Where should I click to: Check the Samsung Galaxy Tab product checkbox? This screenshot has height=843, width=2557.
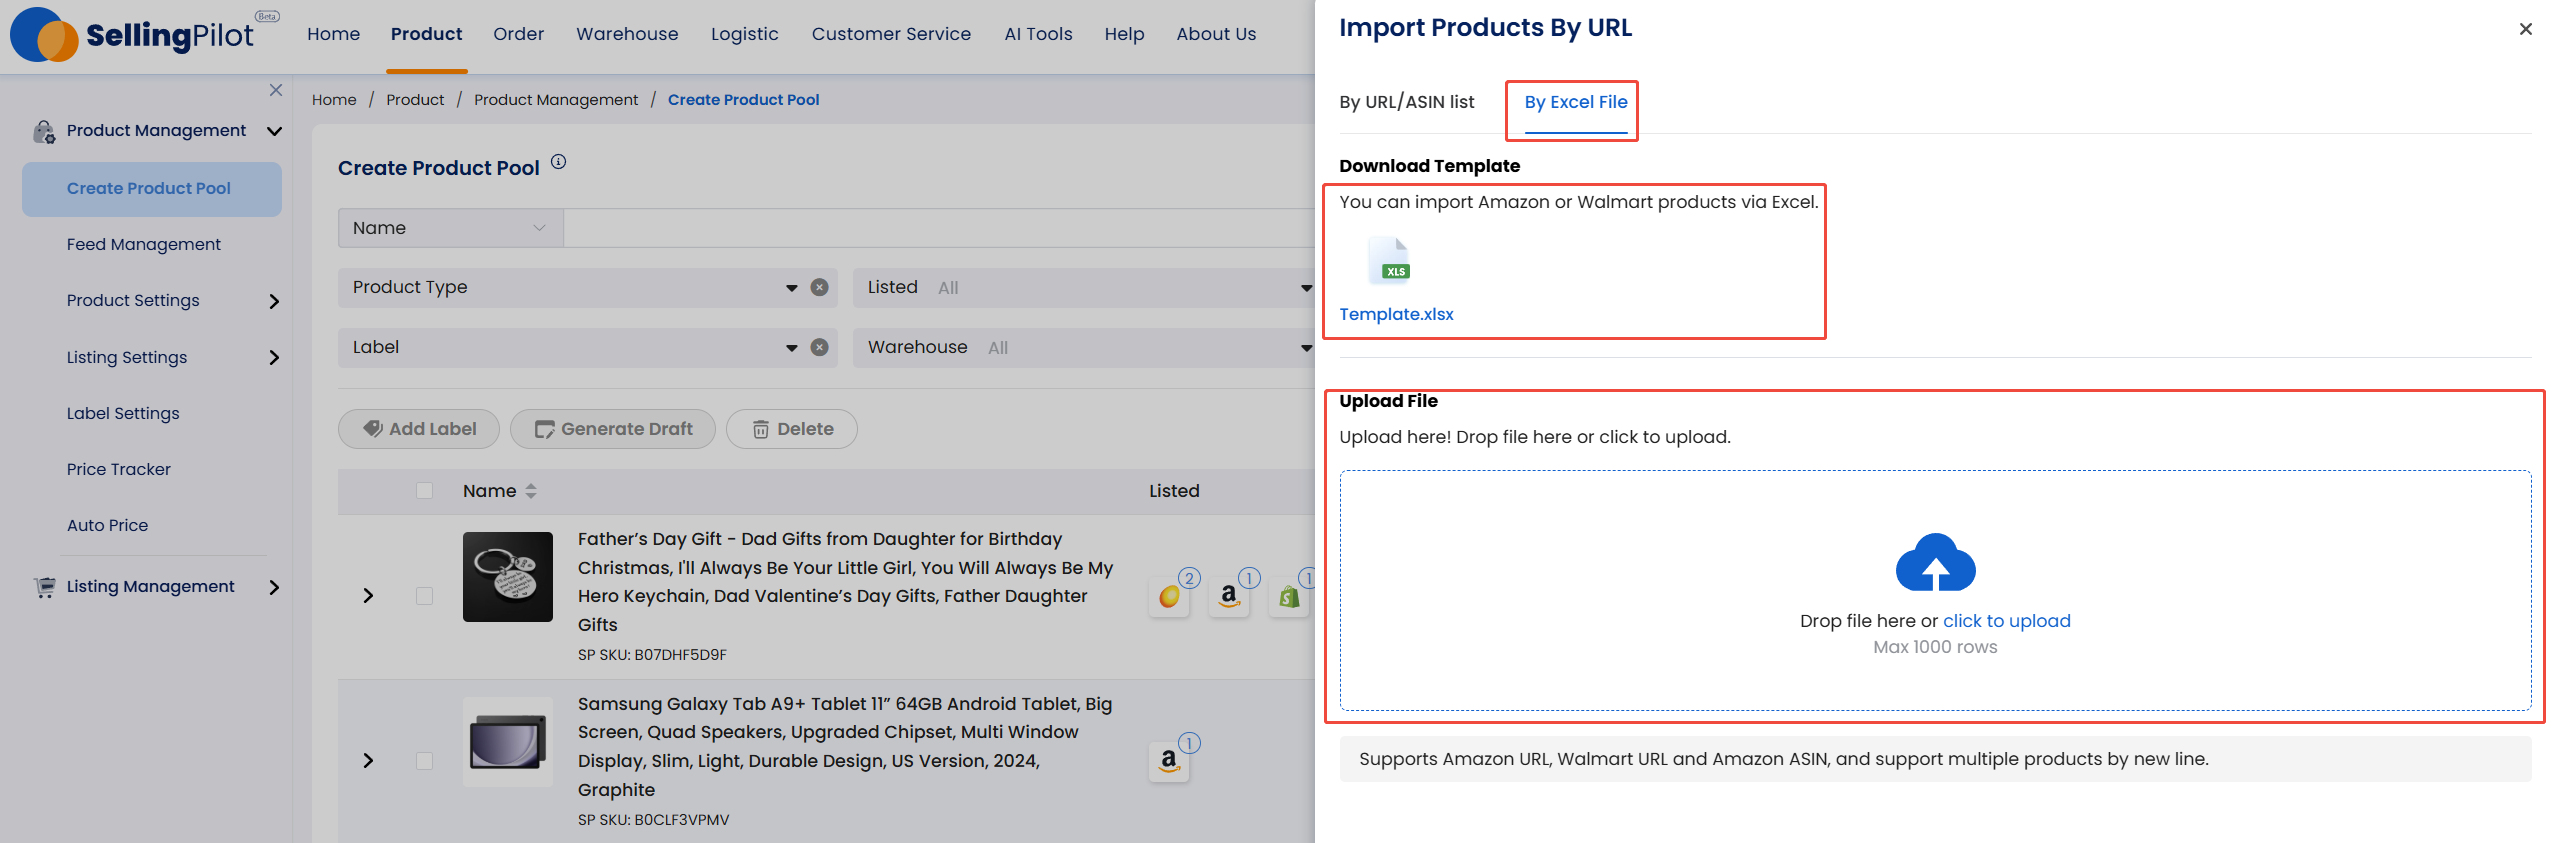[424, 761]
